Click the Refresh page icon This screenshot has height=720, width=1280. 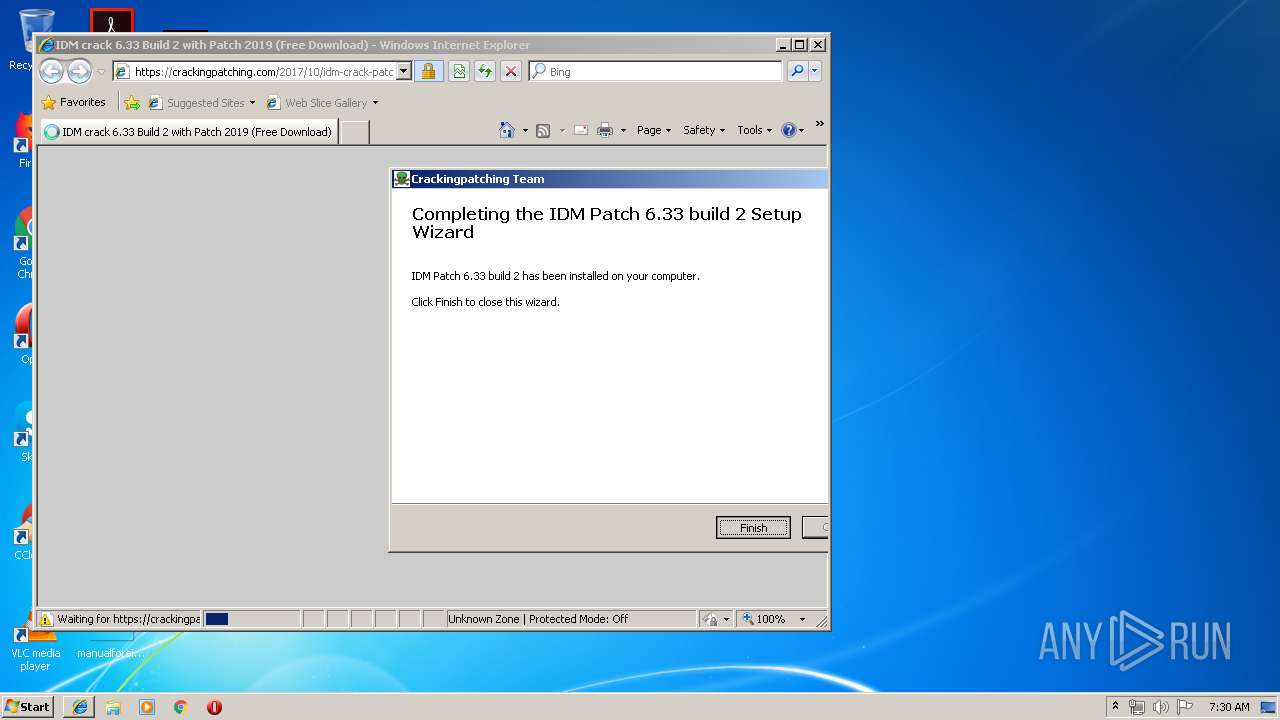tap(484, 71)
